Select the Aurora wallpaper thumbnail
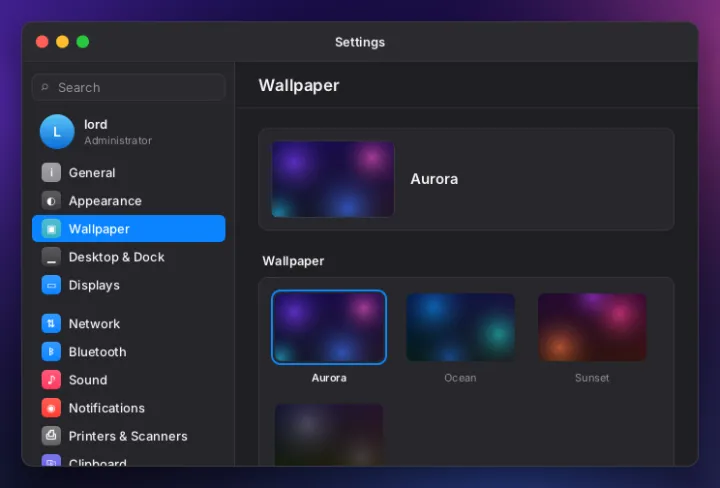This screenshot has width=720, height=488. (x=329, y=327)
